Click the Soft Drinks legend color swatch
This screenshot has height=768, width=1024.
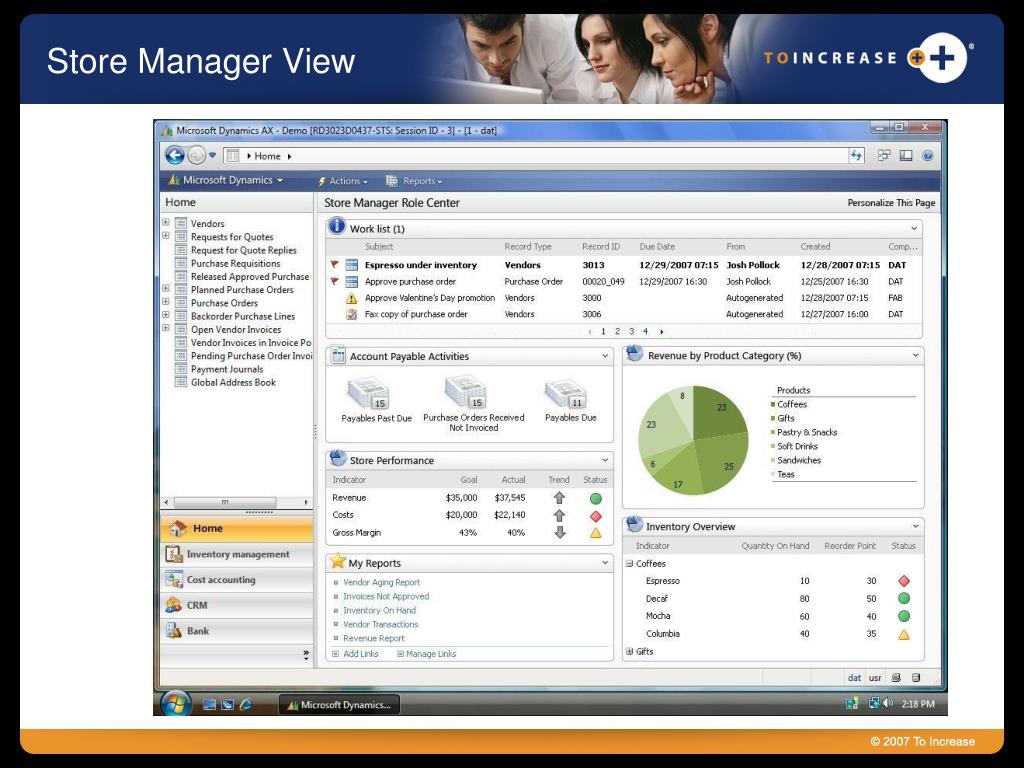click(x=773, y=446)
